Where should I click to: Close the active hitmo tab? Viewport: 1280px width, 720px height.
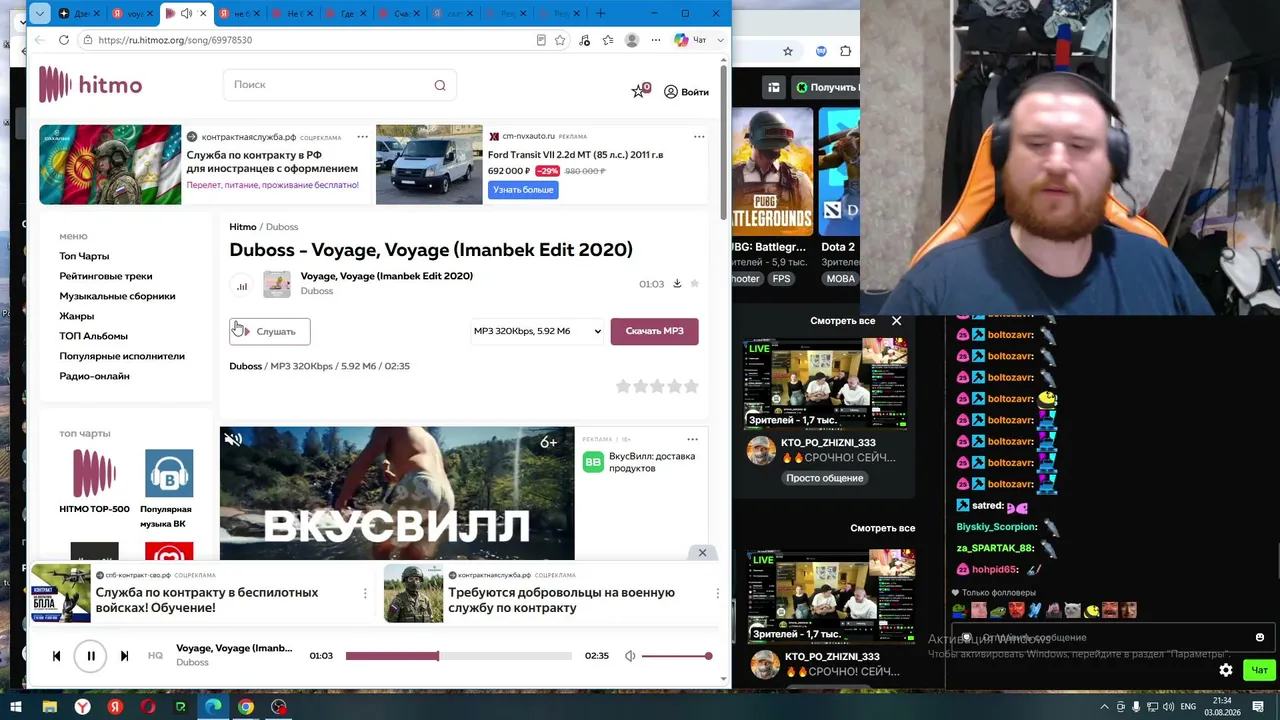click(x=204, y=13)
